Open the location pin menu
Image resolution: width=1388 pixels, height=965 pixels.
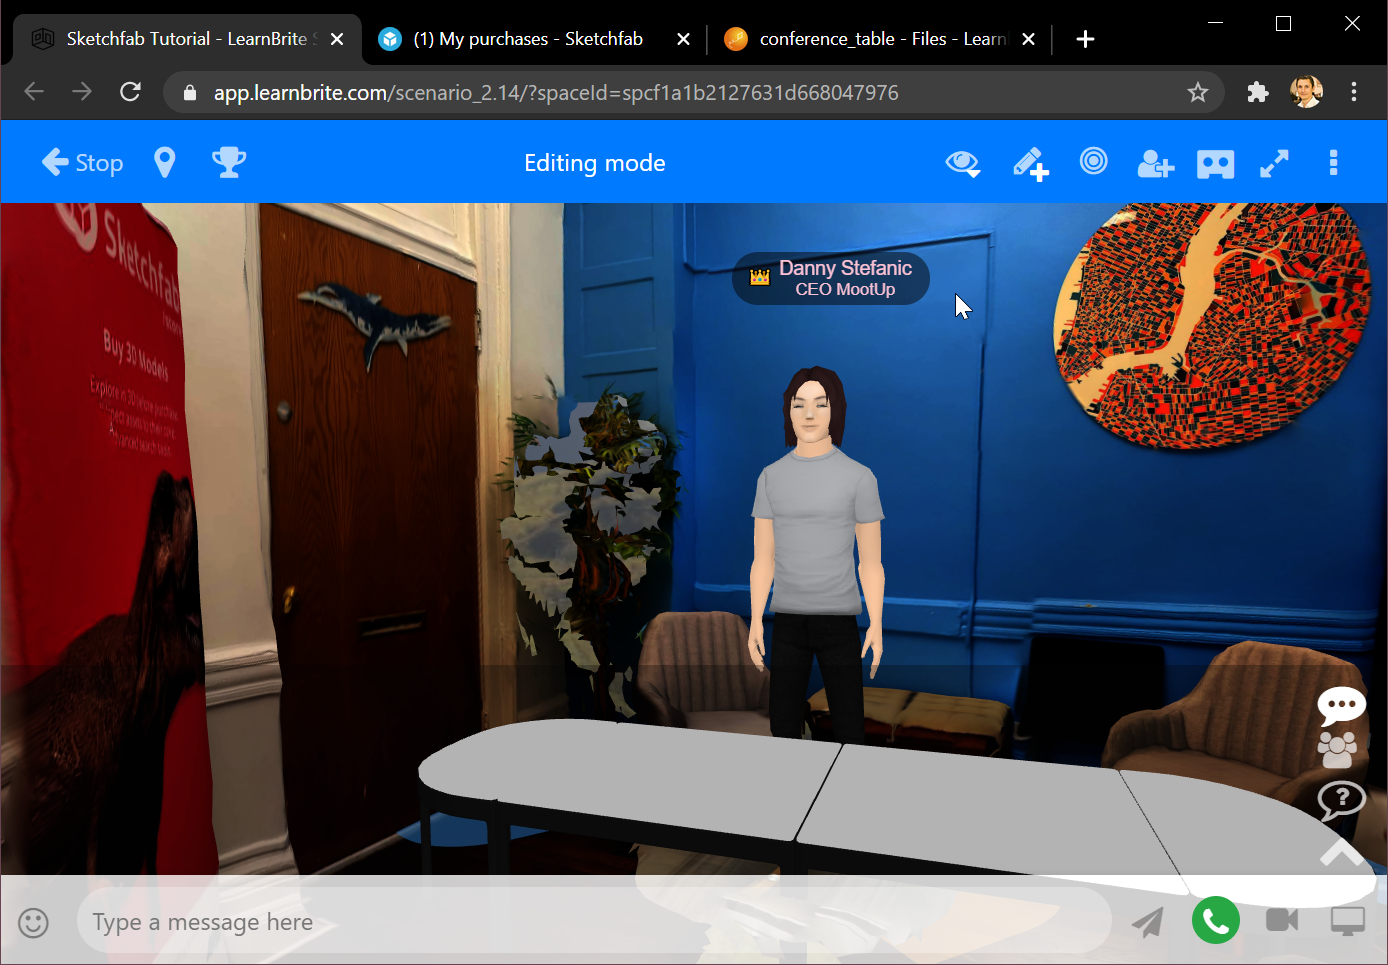[165, 163]
